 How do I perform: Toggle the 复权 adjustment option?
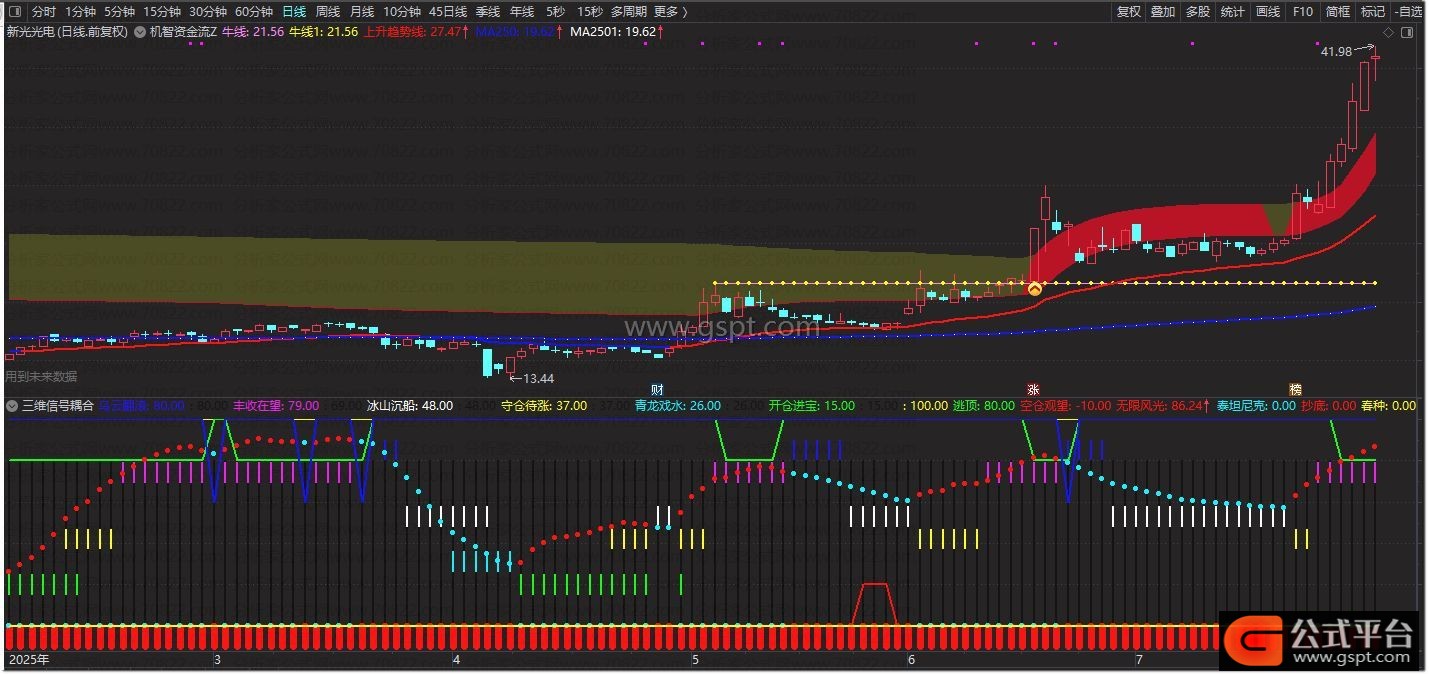pos(1128,12)
